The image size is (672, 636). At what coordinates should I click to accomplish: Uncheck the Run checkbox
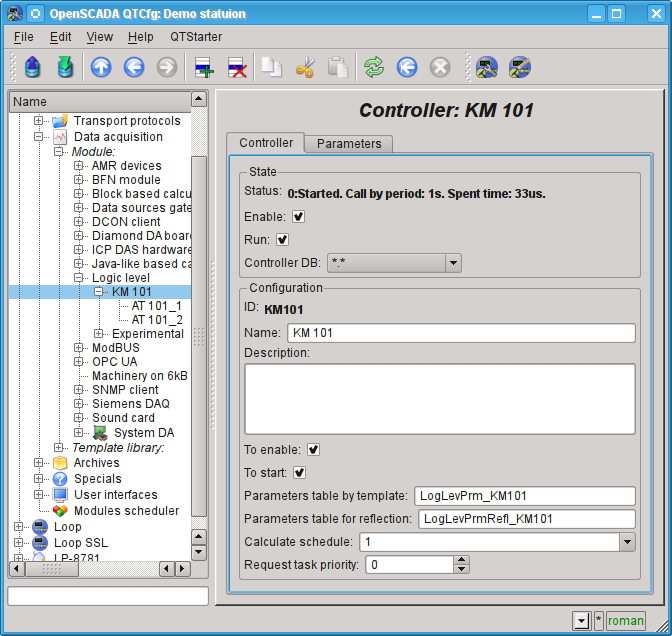[282, 239]
